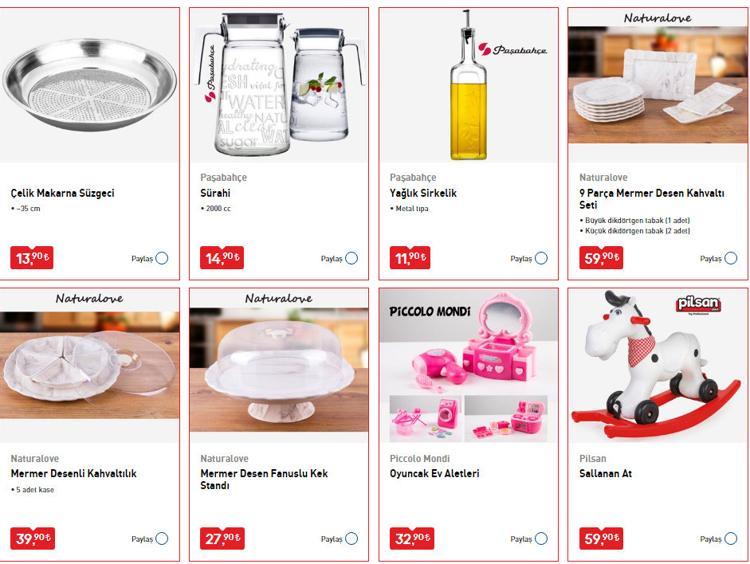
Task: Enable Paylaş circle on 9 Parça Kahvaltı Seti
Action: pos(730,258)
